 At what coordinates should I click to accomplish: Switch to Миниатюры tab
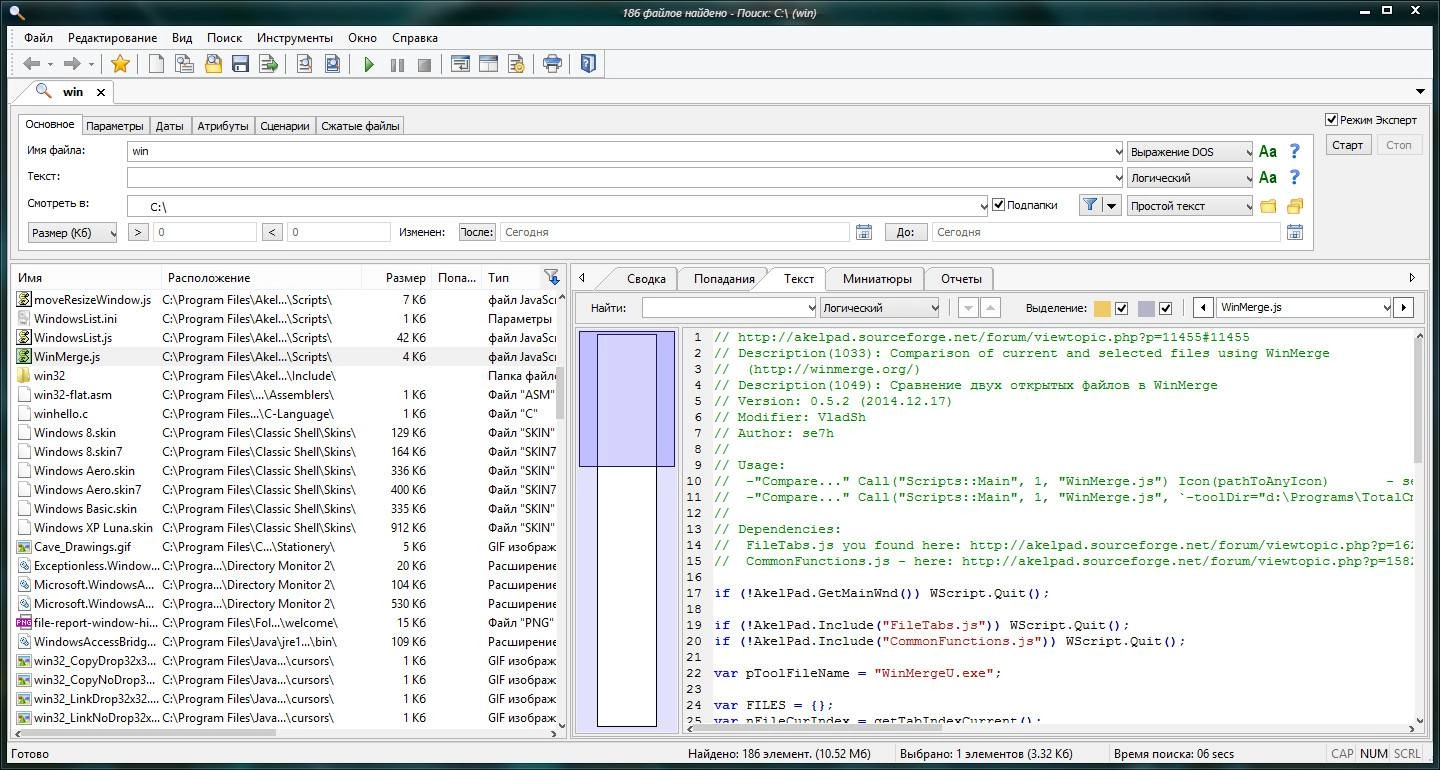876,279
